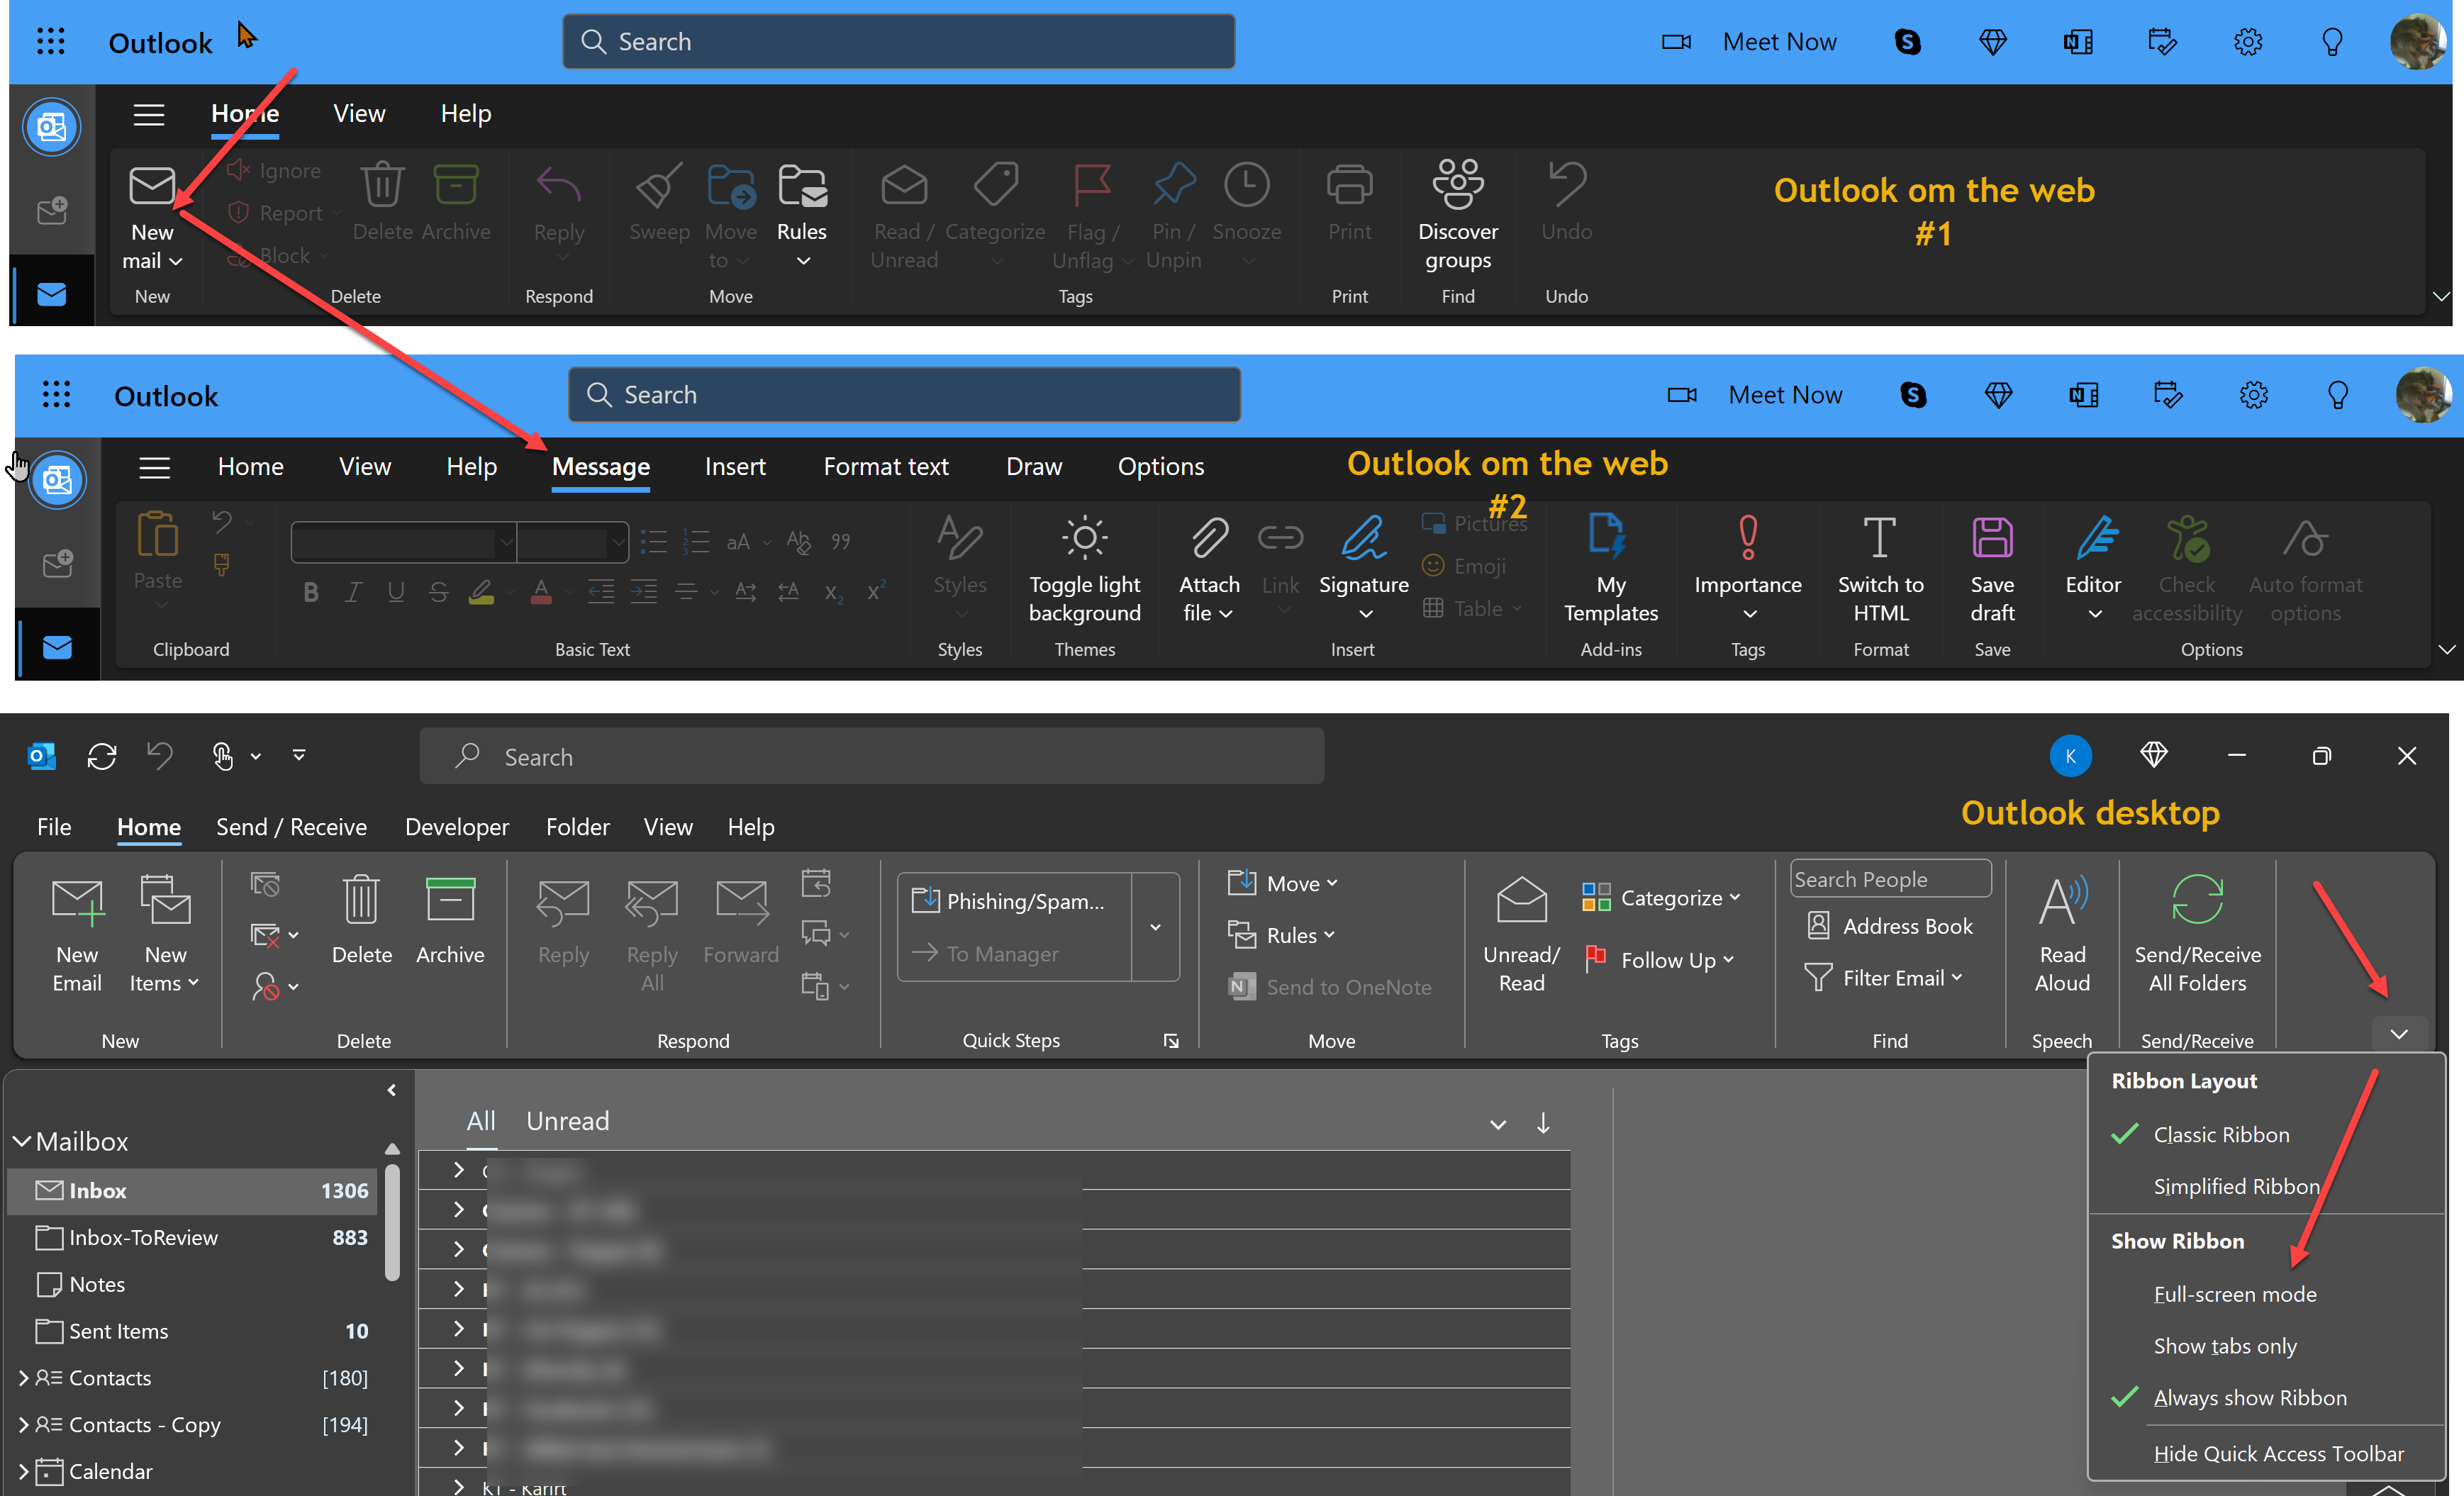Screen dimensions: 2464x1496
Task: Click Hide Quick Access Toolbar
Action: 2278,1454
